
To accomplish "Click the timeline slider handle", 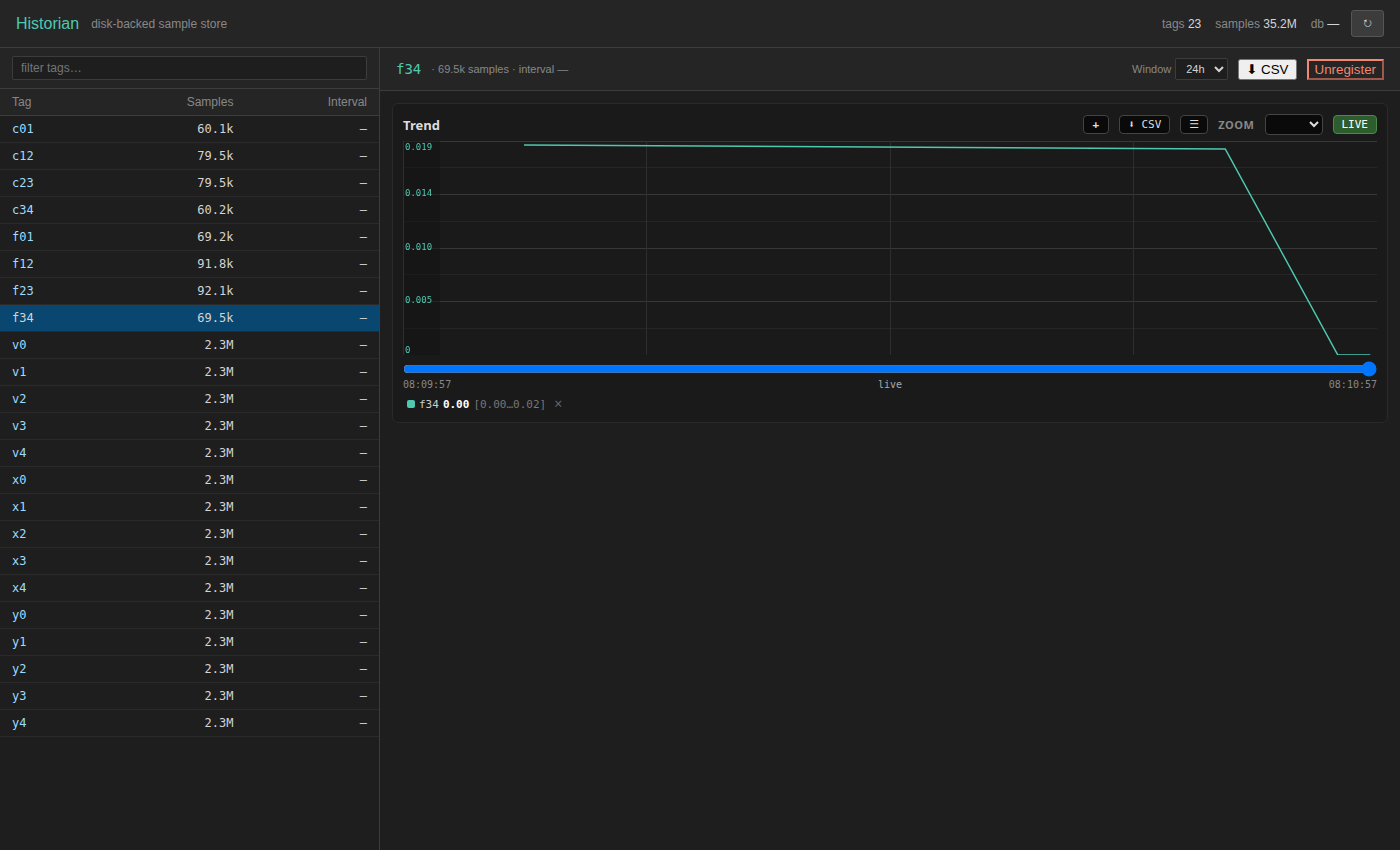I will tap(1369, 369).
